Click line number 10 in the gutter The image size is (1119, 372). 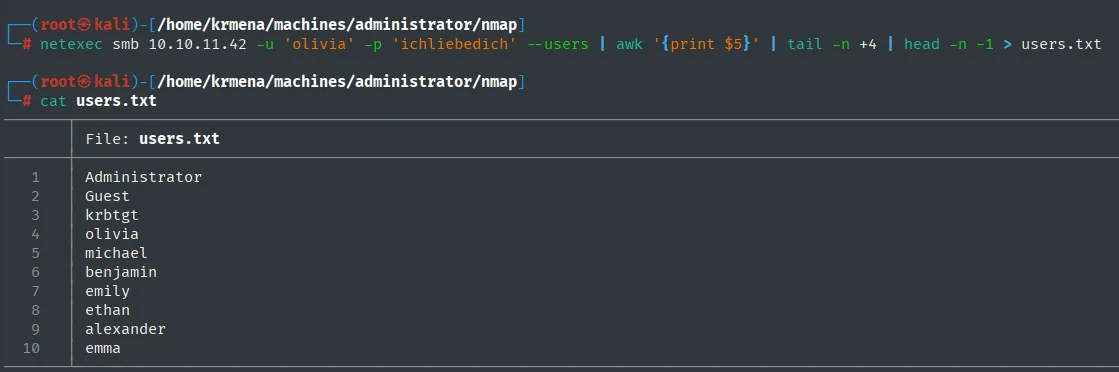[x=32, y=348]
